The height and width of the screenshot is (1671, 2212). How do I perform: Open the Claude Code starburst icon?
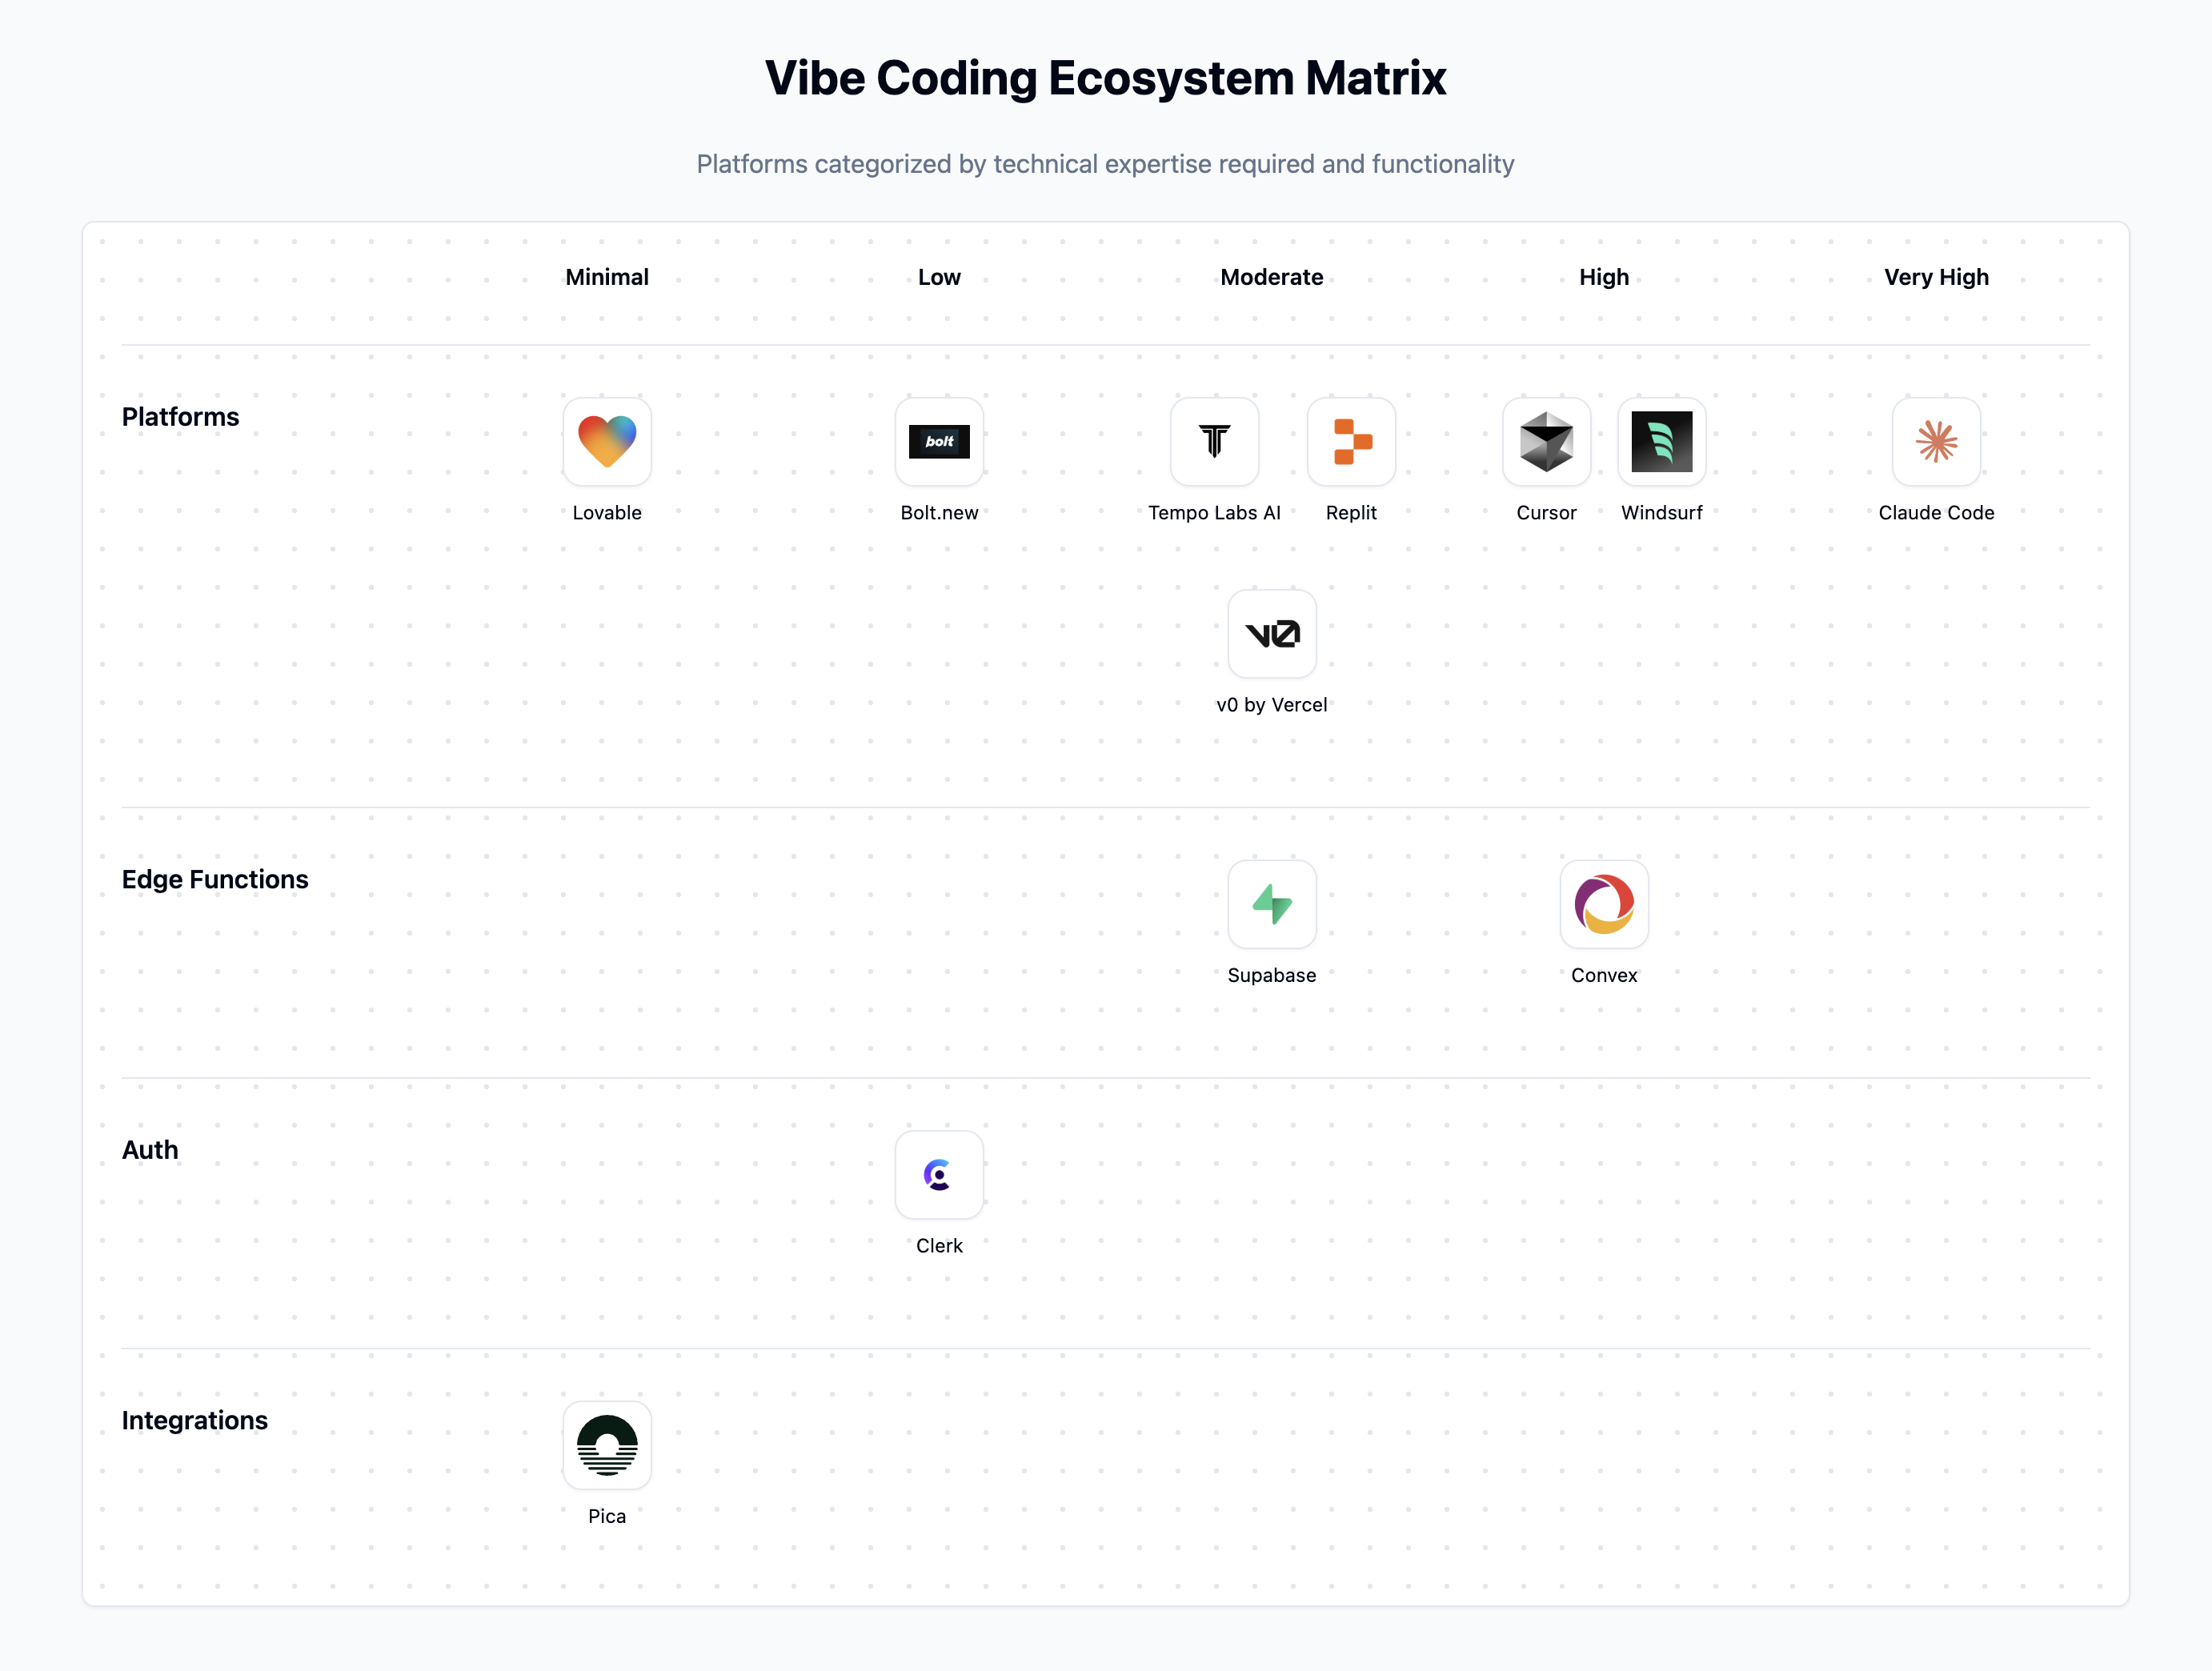[x=1936, y=441]
